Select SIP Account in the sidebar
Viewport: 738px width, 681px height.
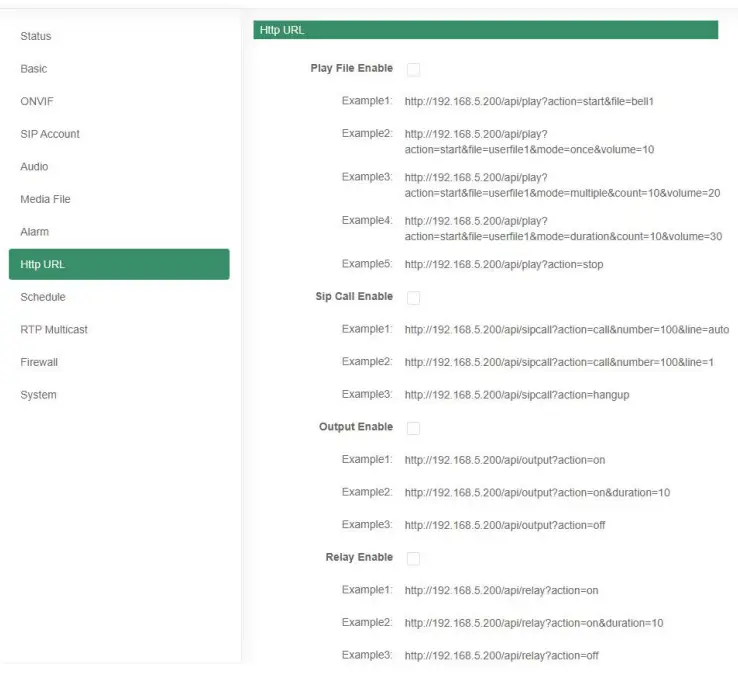point(50,134)
